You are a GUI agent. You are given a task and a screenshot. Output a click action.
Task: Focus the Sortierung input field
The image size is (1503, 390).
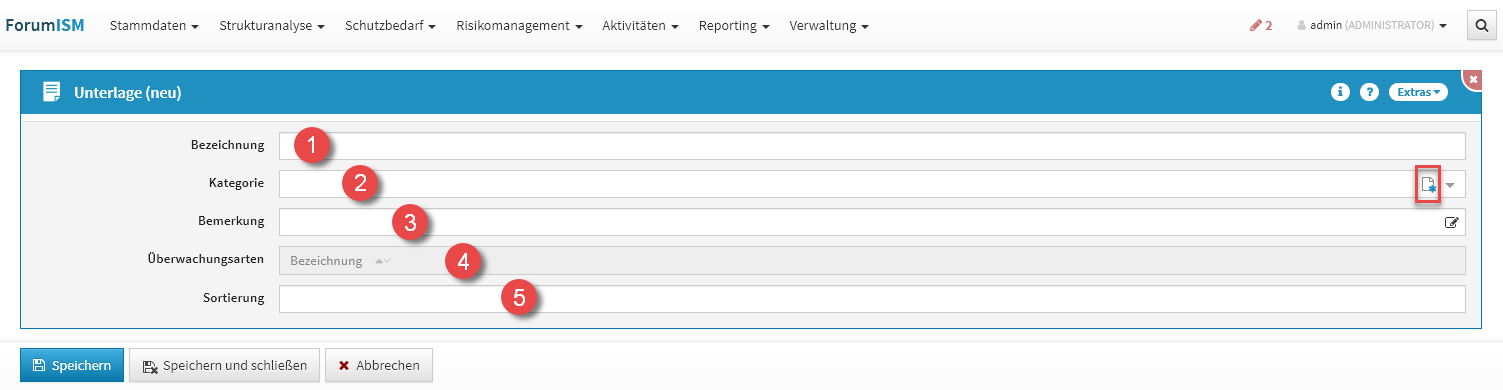click(x=872, y=299)
